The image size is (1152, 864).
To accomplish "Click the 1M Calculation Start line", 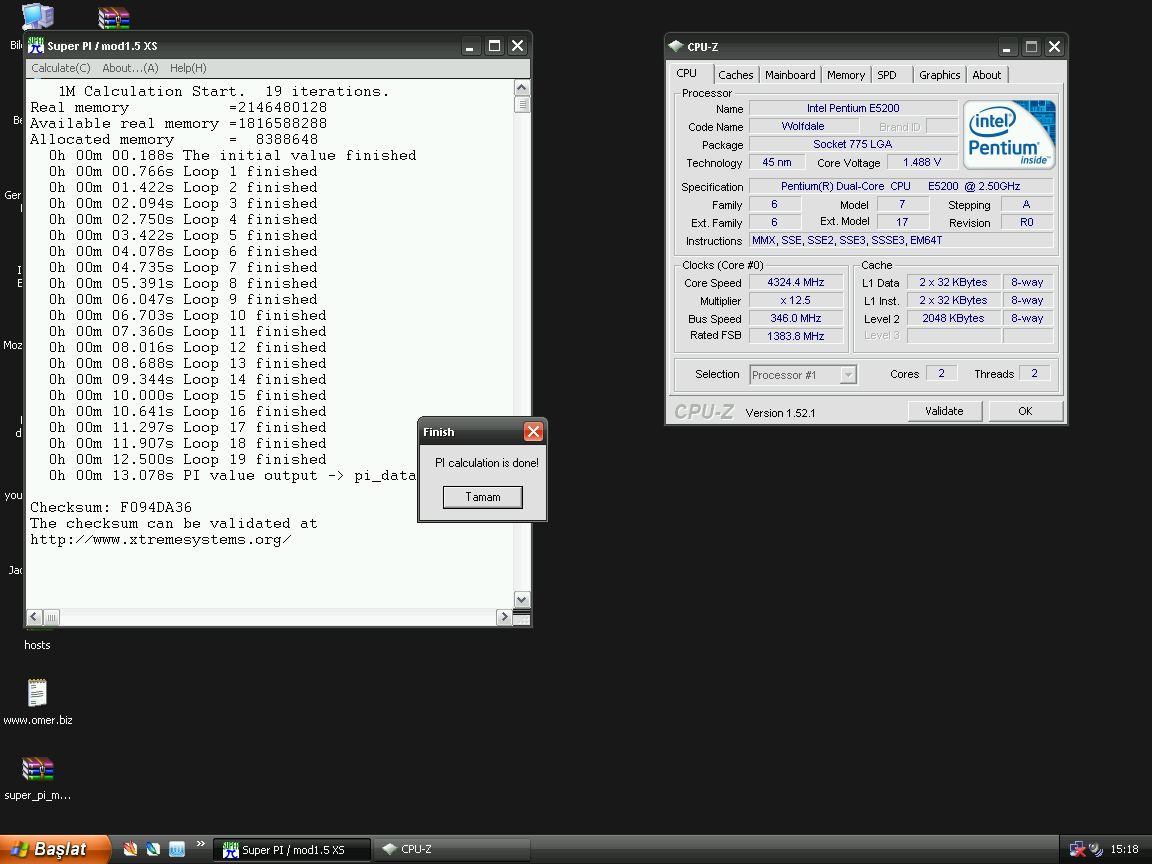I will click(223, 92).
